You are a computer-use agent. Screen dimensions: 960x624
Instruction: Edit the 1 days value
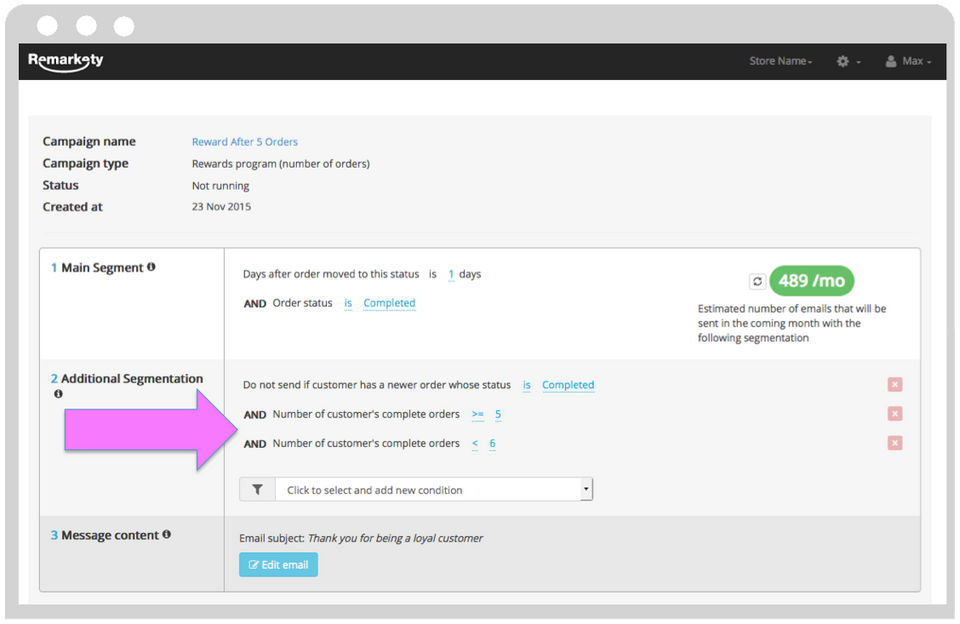pos(451,274)
